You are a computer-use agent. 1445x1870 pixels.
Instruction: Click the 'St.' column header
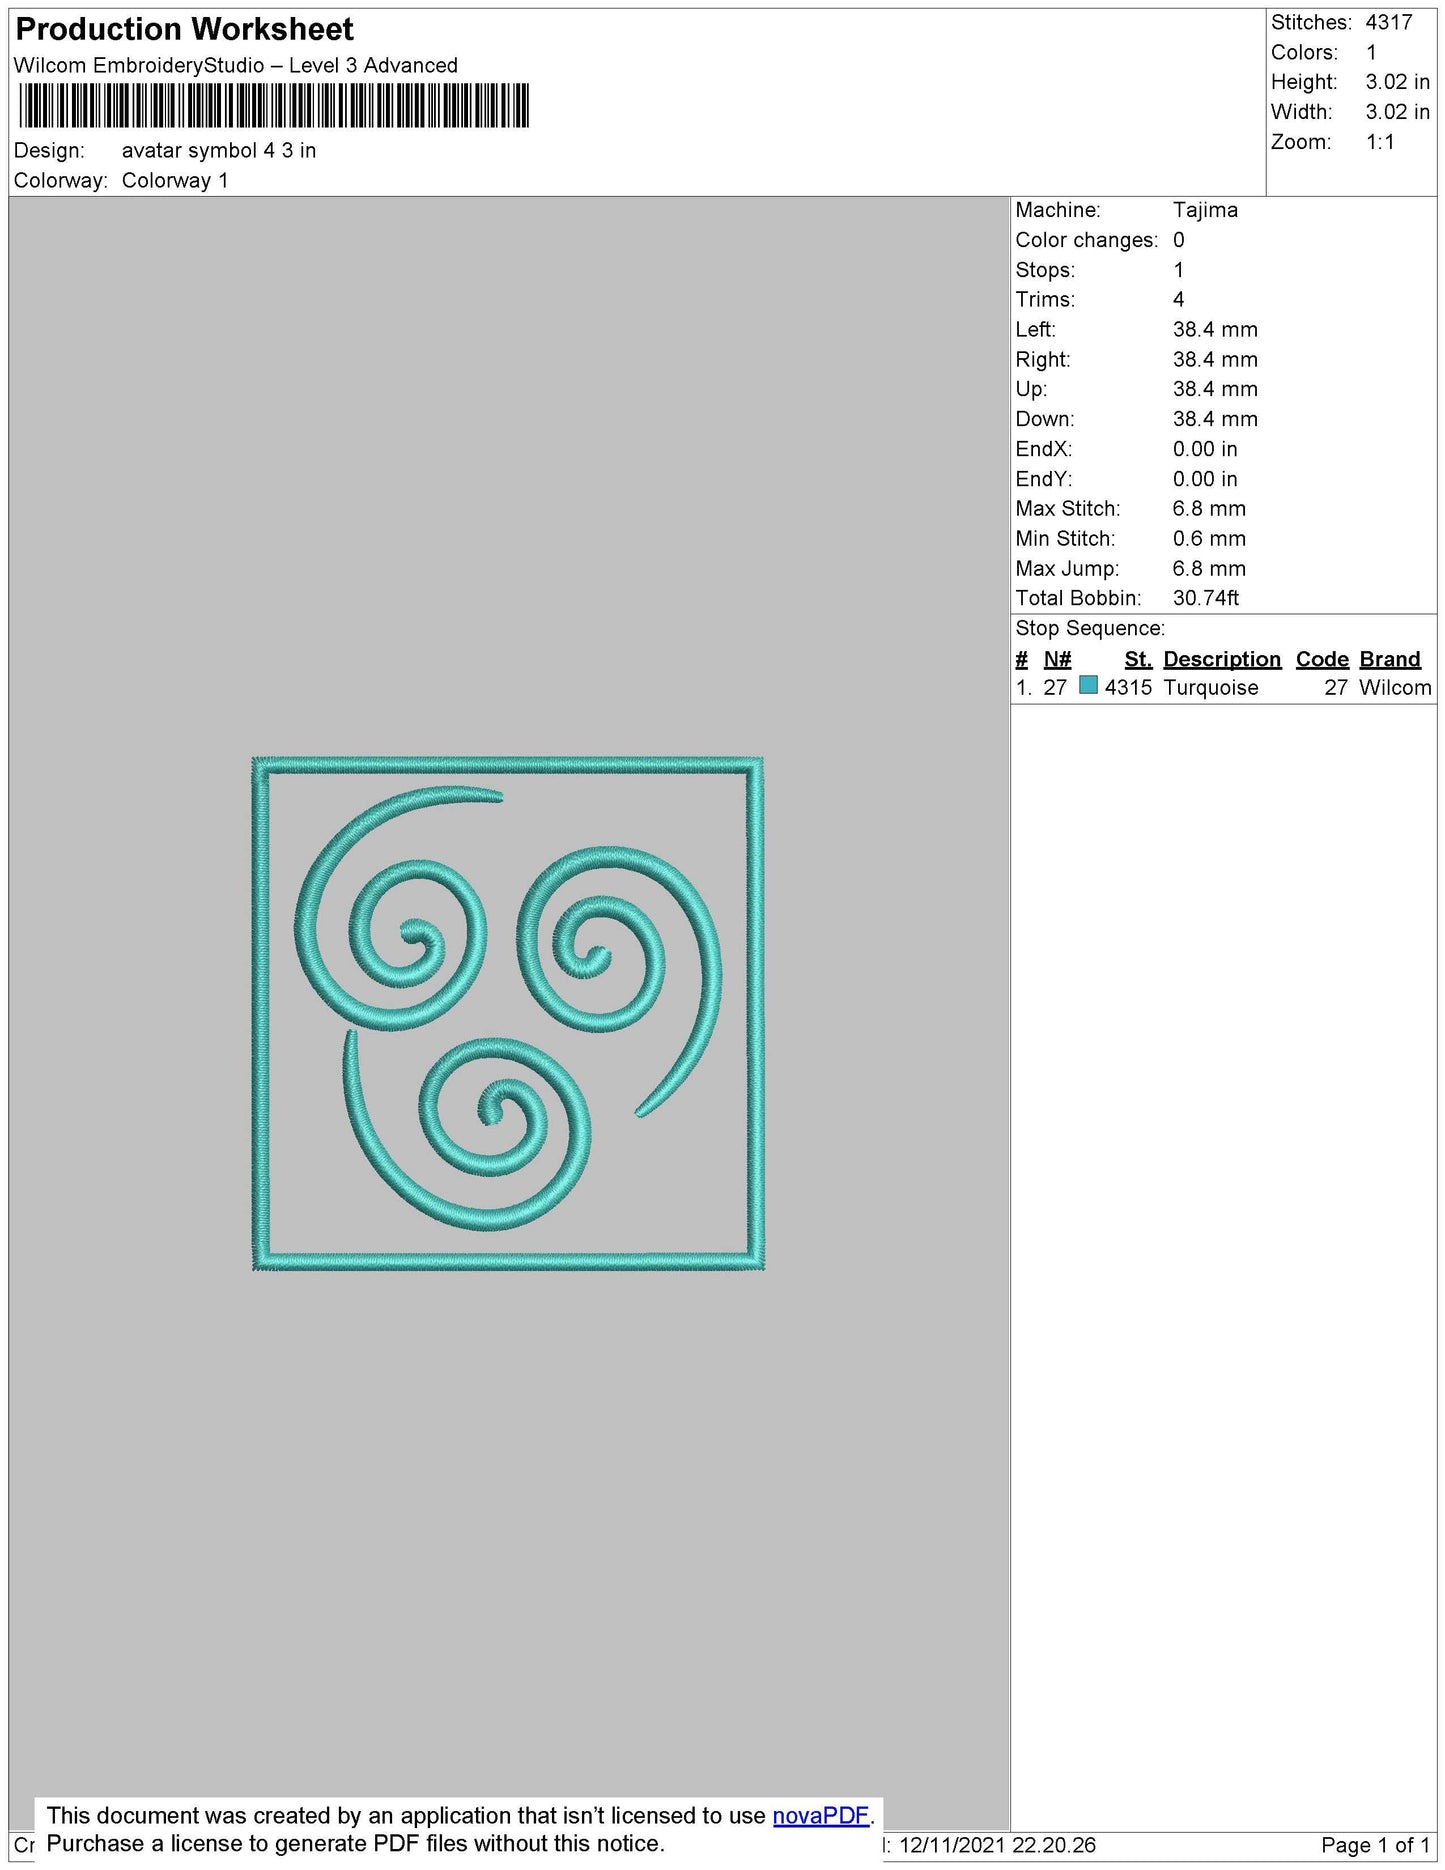pos(1138,660)
